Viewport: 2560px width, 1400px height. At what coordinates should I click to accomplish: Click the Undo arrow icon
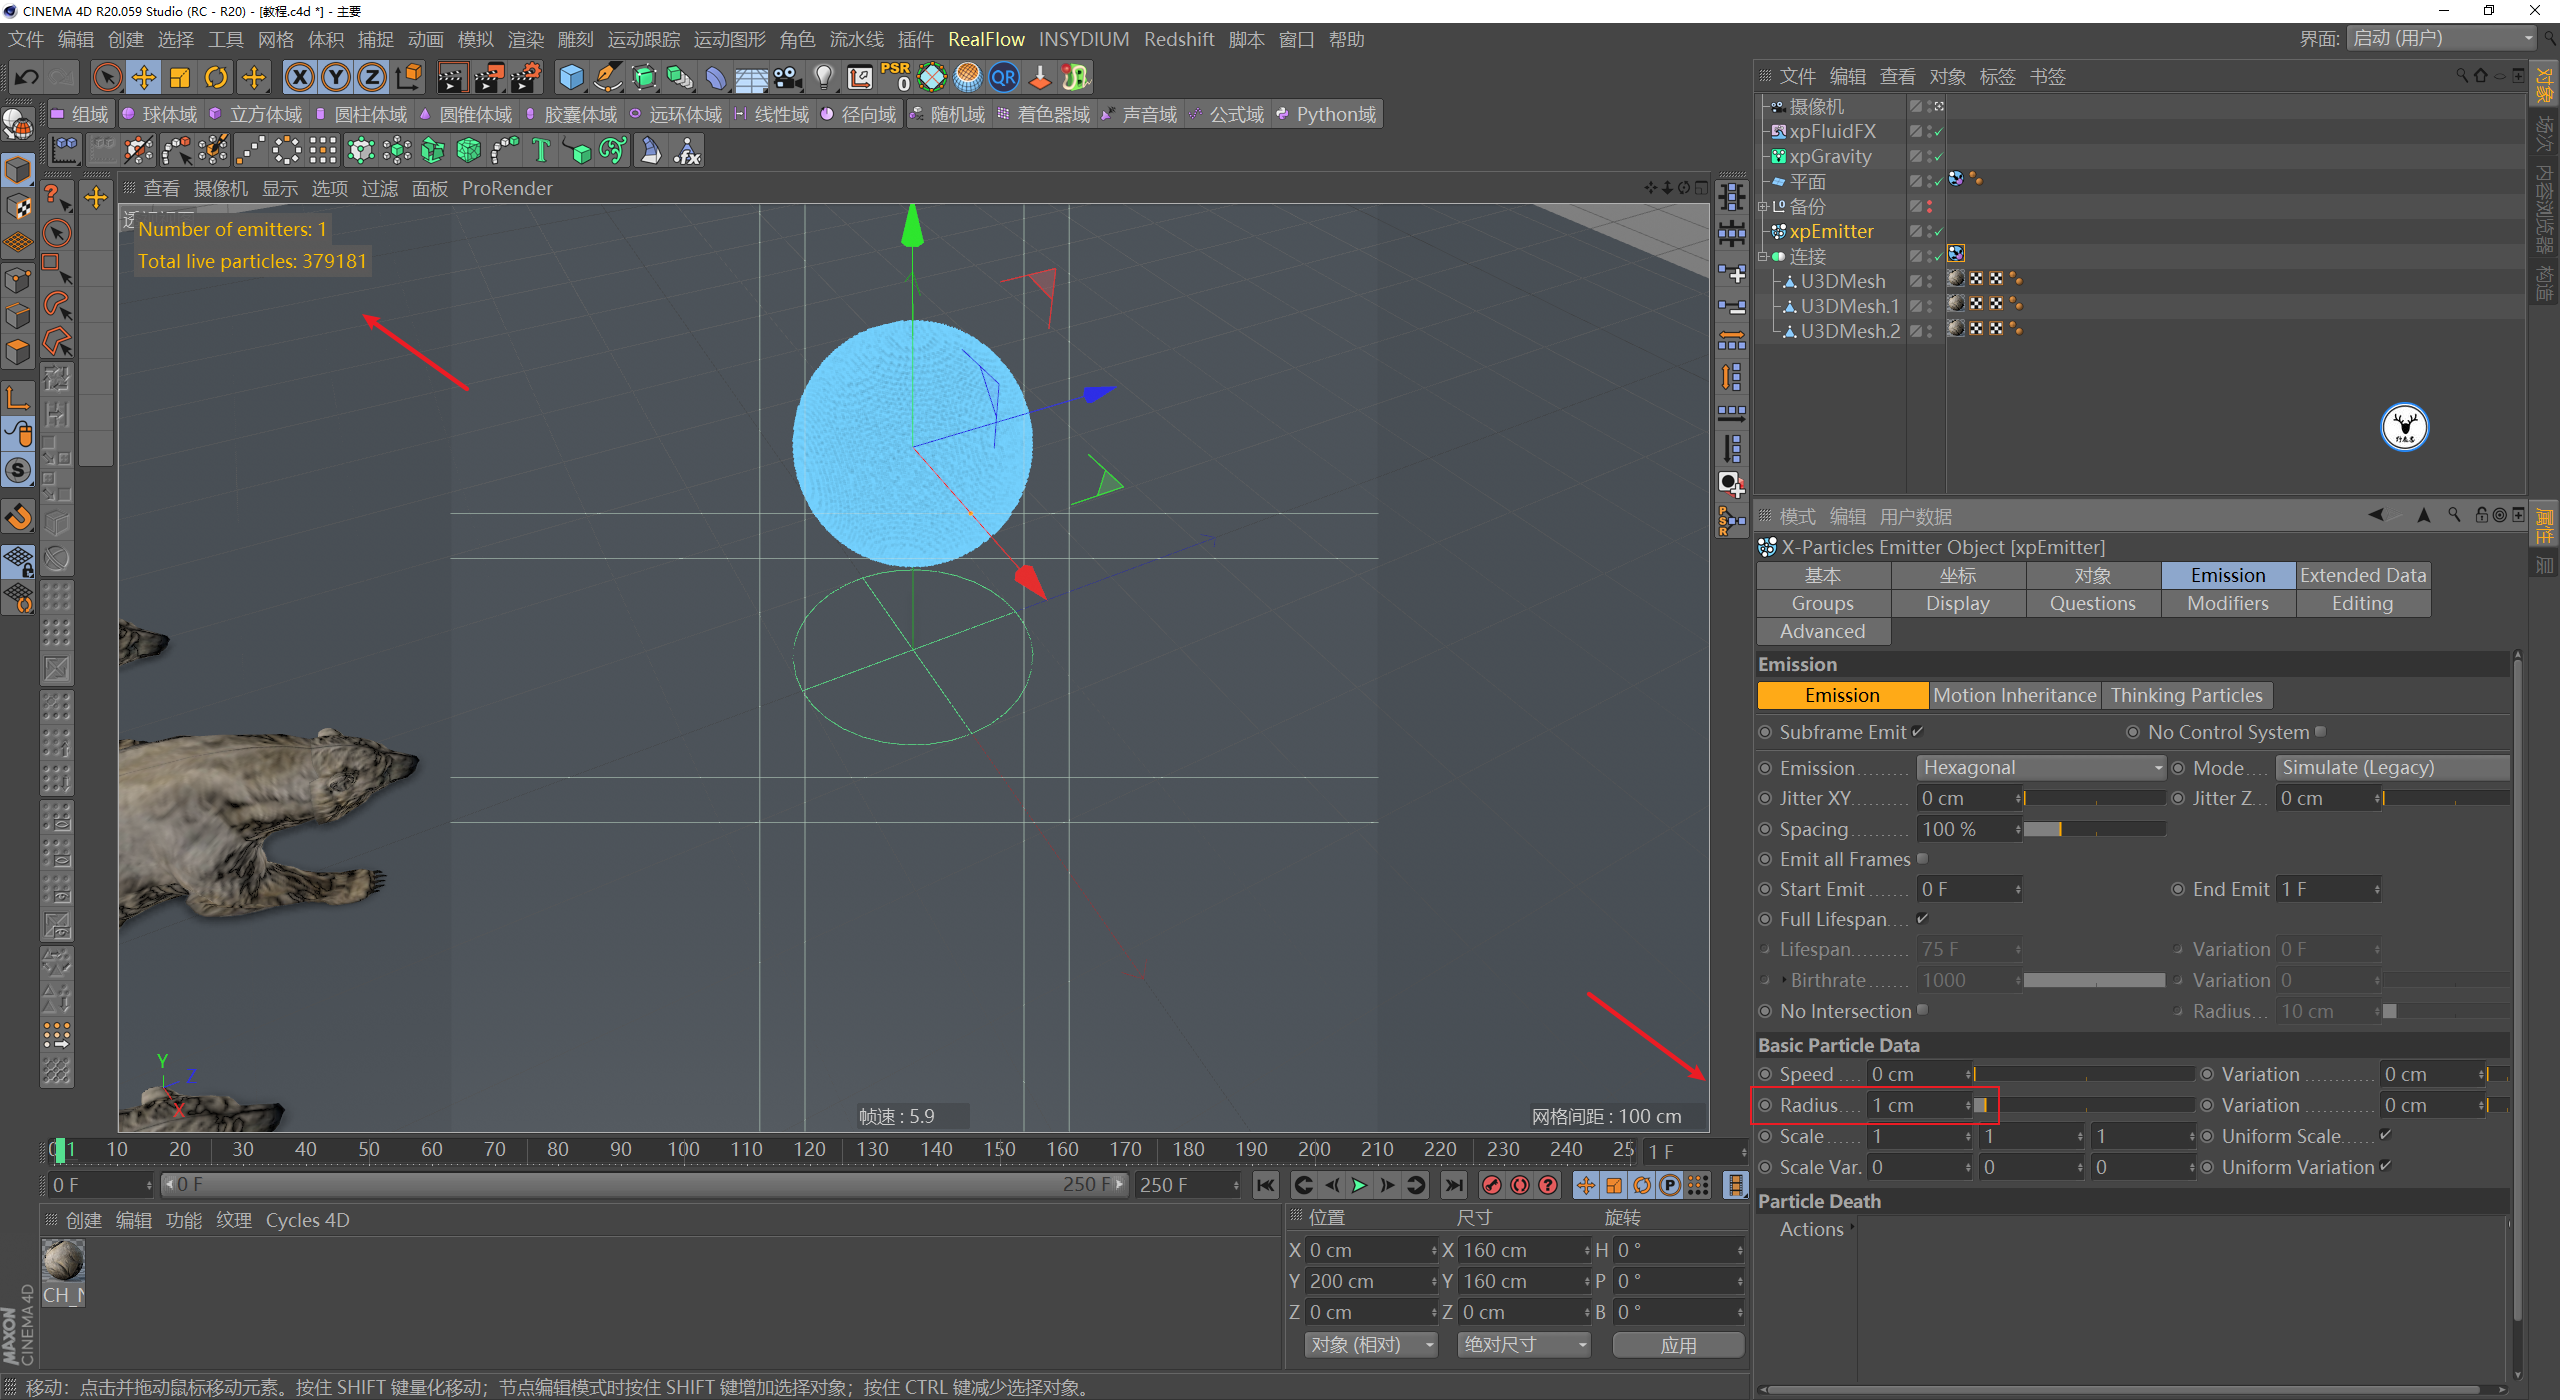tap(27, 77)
